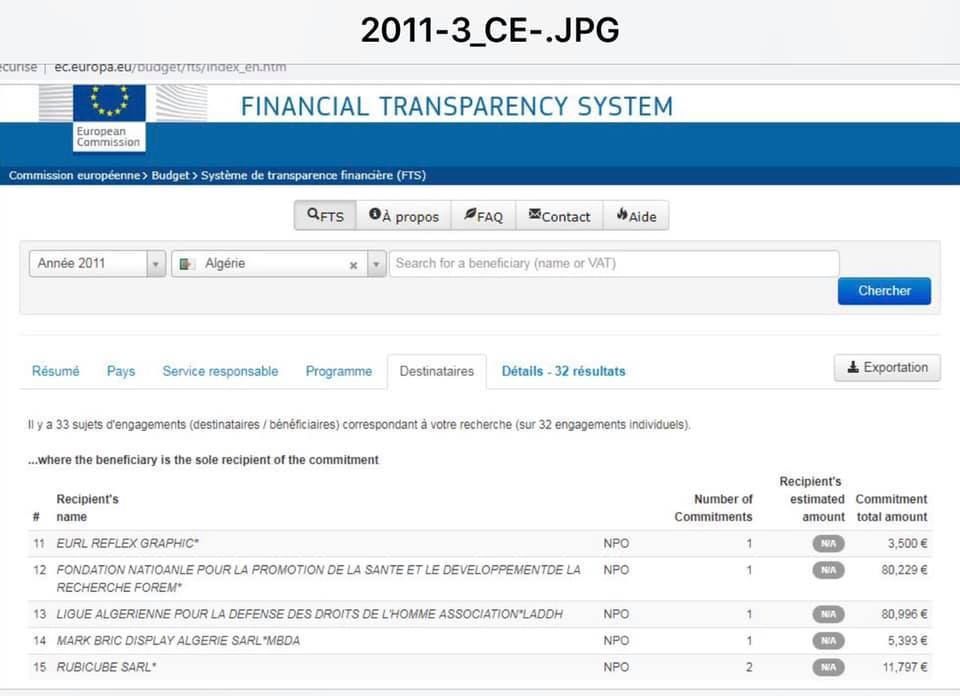The image size is (960, 696).
Task: Open the FTS search tab
Action: 325,216
